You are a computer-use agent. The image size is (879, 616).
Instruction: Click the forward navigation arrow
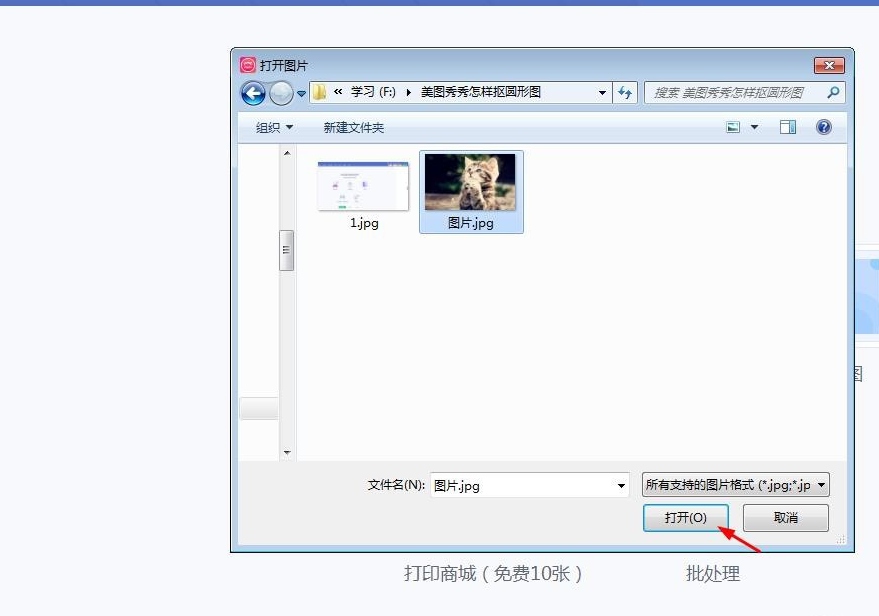pos(281,92)
